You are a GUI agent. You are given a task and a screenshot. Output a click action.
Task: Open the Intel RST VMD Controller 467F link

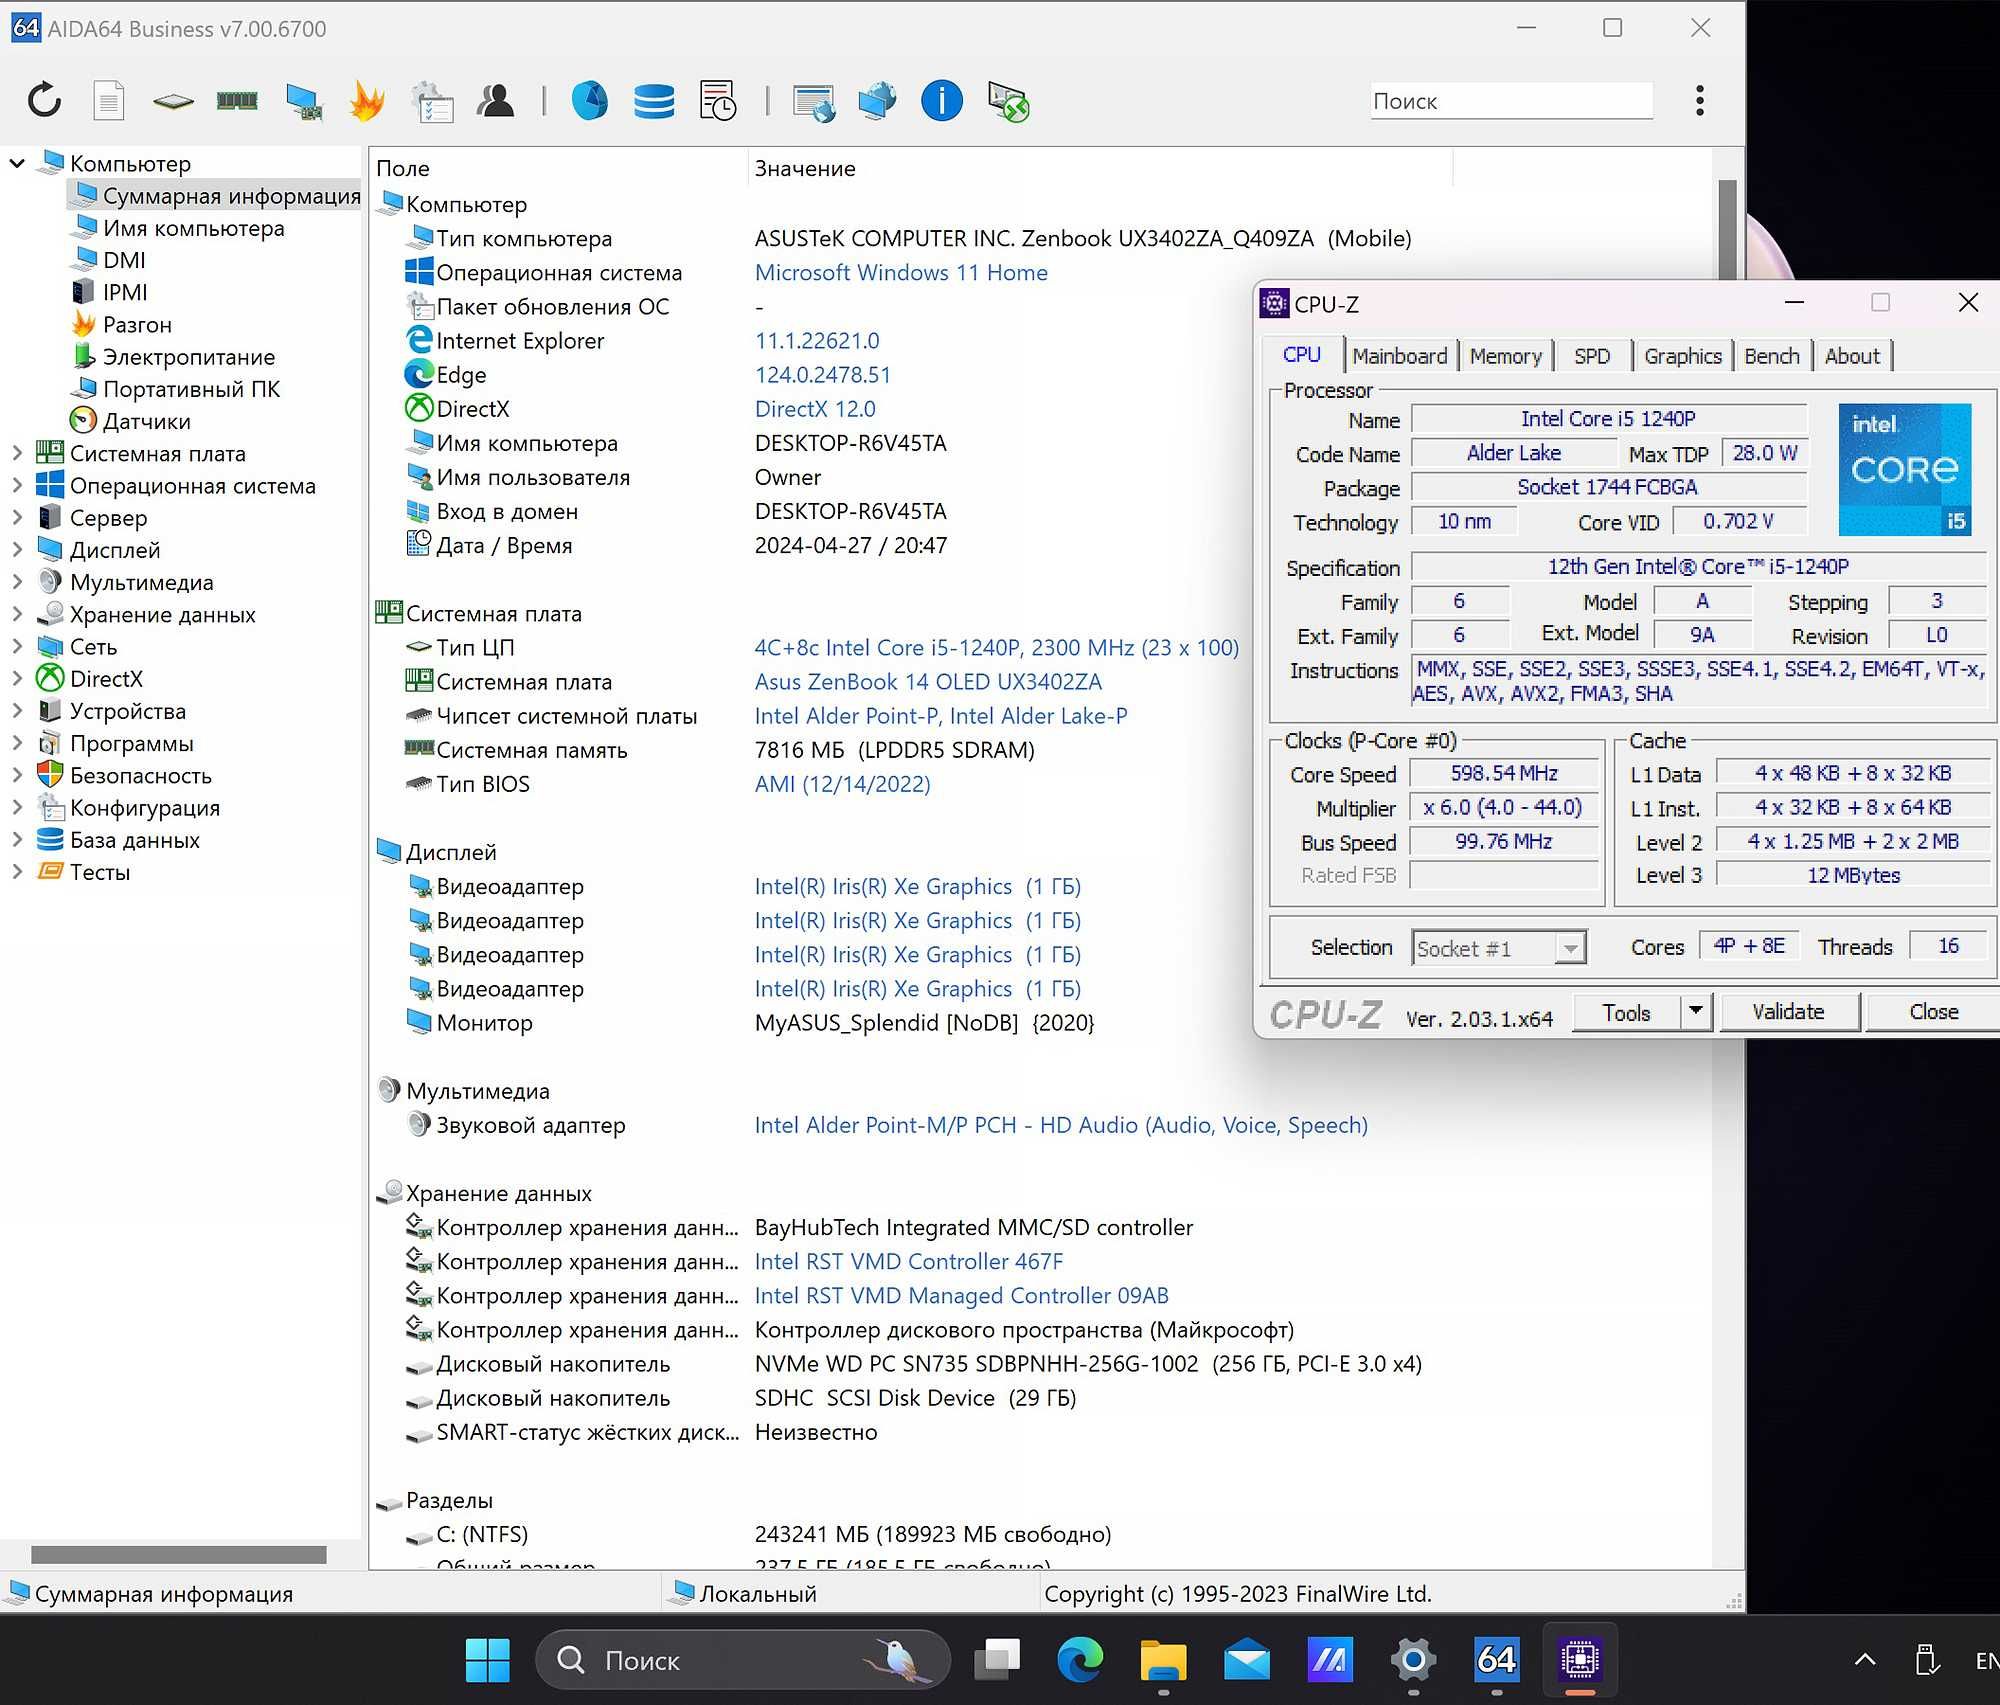point(909,1261)
